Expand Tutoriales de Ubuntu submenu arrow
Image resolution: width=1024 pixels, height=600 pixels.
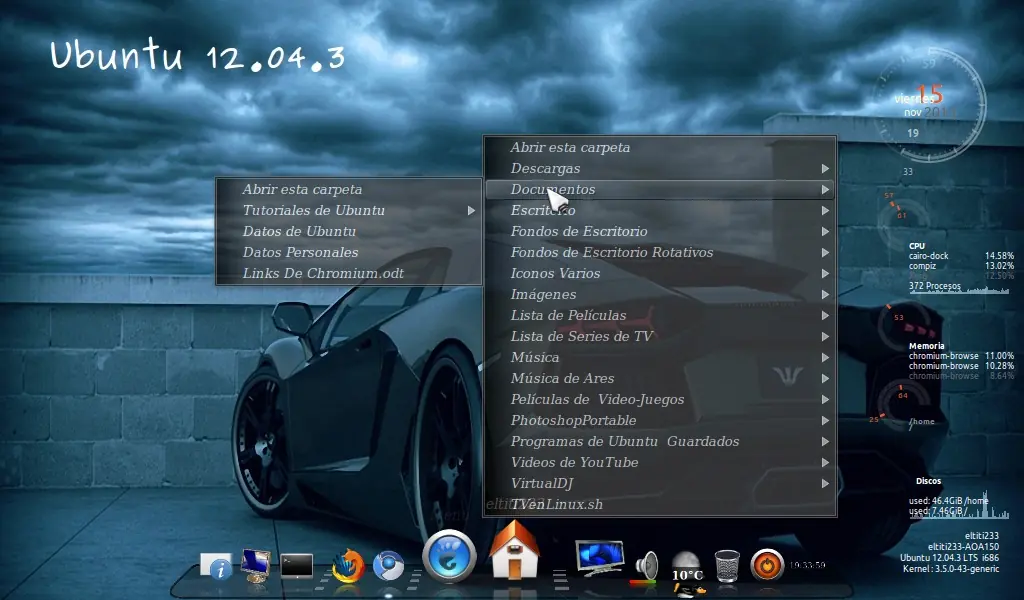471,211
